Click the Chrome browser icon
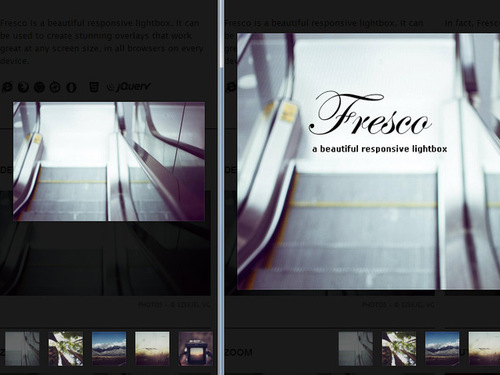 tap(39, 87)
